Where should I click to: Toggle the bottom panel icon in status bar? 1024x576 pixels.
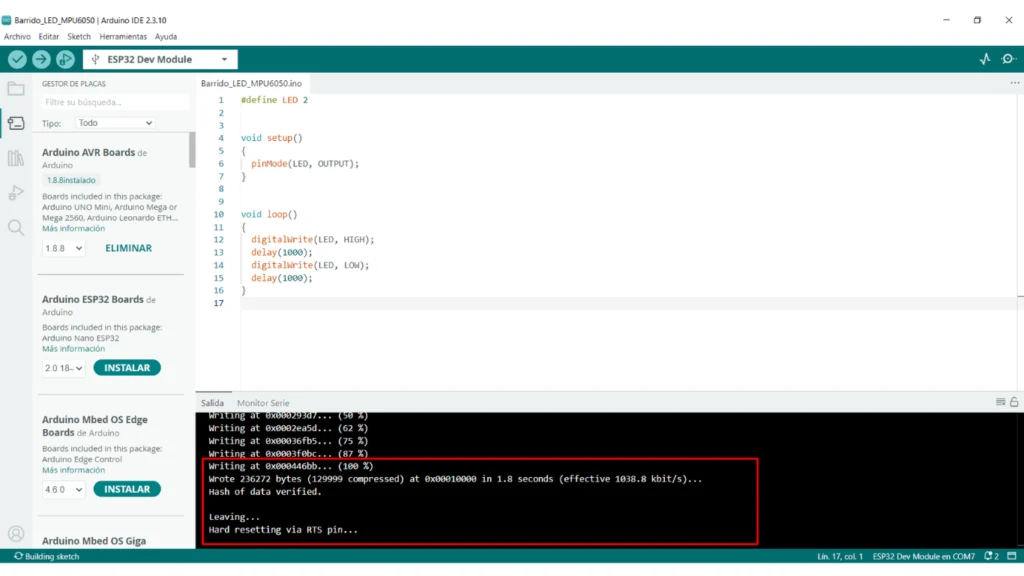click(x=1012, y=556)
